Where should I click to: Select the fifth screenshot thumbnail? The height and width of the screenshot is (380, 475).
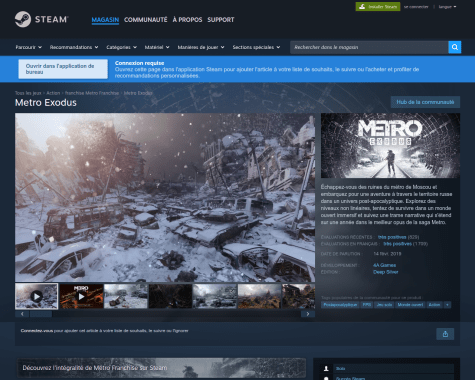pyautogui.click(x=215, y=296)
